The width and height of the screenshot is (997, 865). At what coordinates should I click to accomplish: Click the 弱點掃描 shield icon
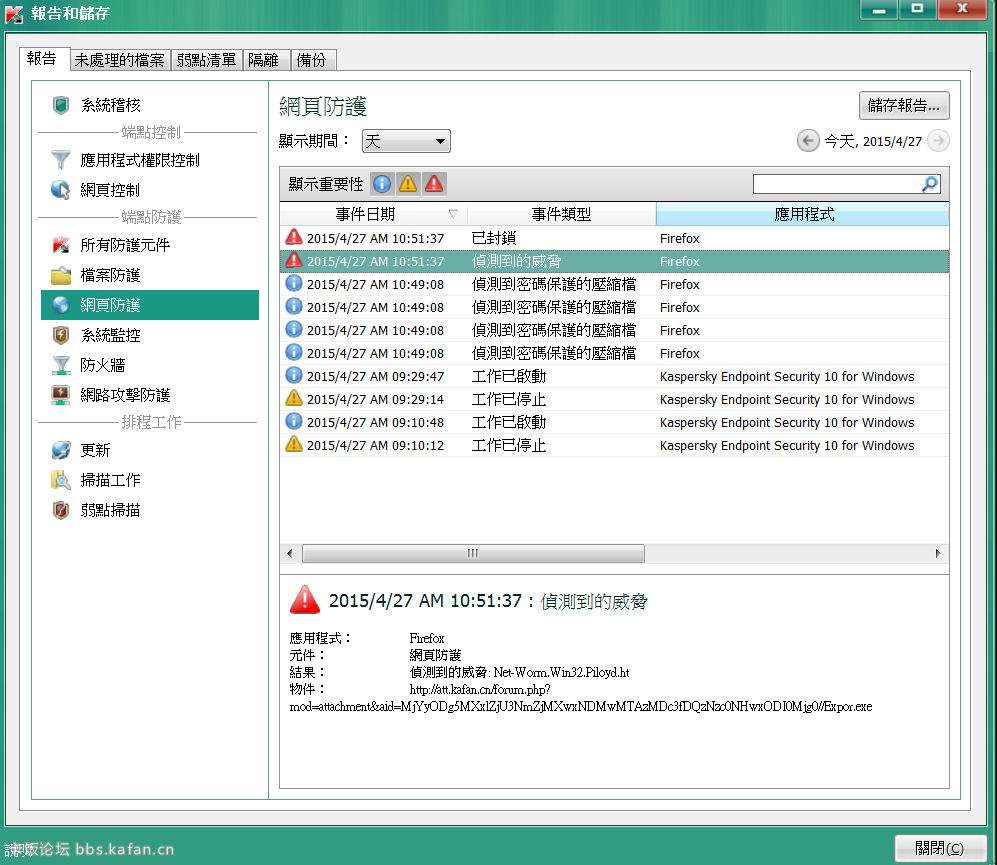click(x=61, y=510)
